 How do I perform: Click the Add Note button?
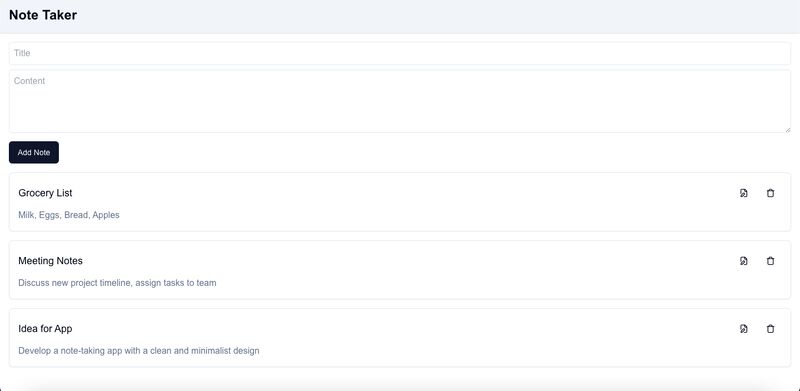34,153
